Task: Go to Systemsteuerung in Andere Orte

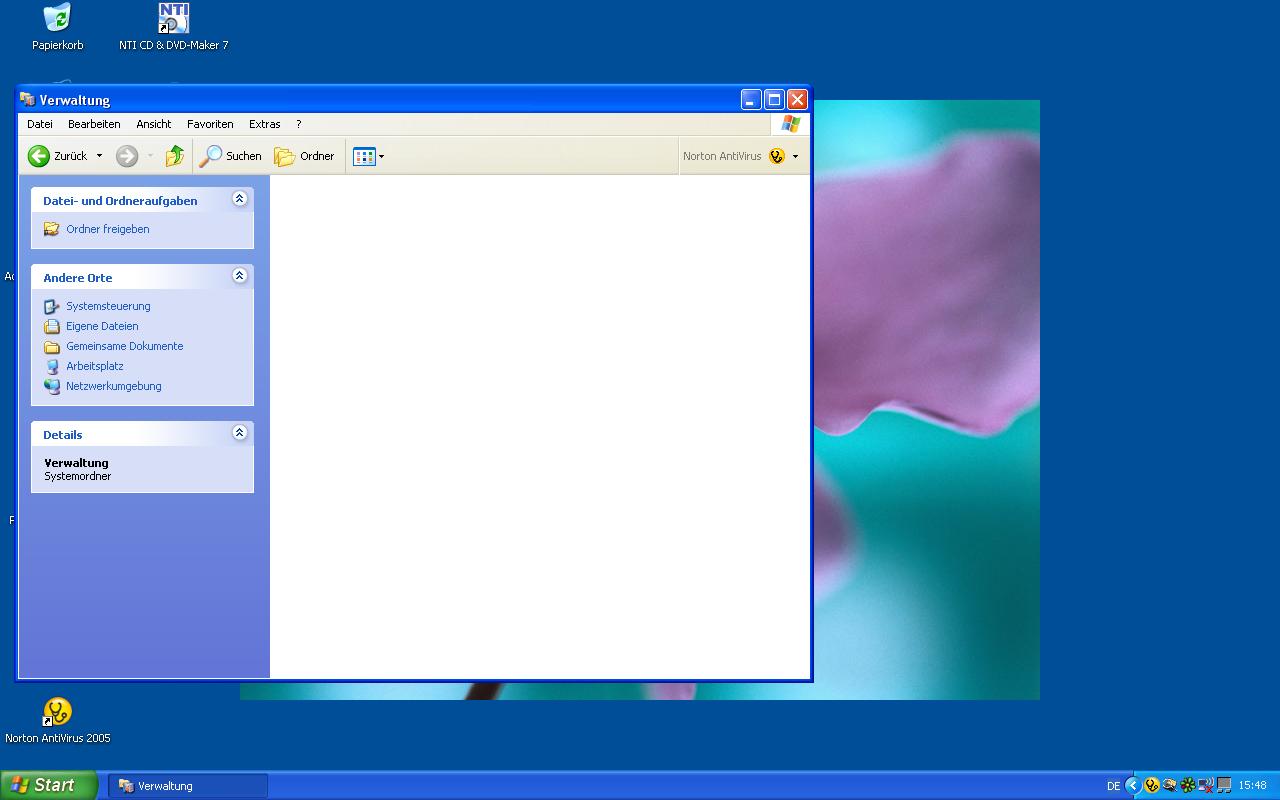Action: point(108,306)
